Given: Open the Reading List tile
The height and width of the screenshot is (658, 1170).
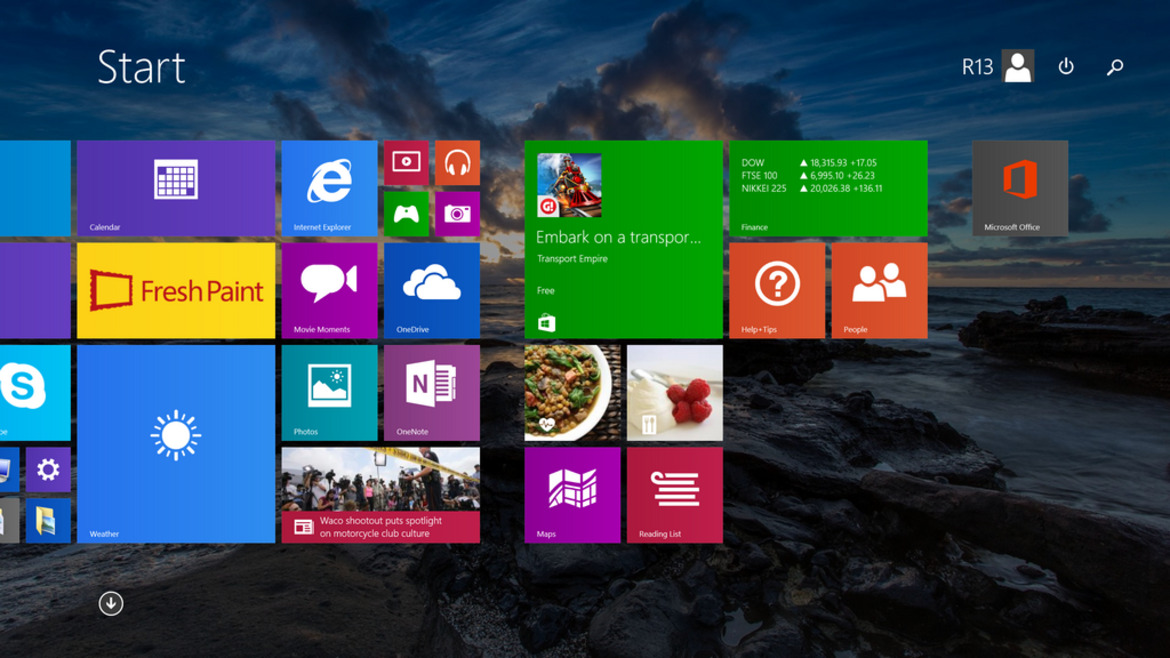Looking at the screenshot, I should pos(675,495).
